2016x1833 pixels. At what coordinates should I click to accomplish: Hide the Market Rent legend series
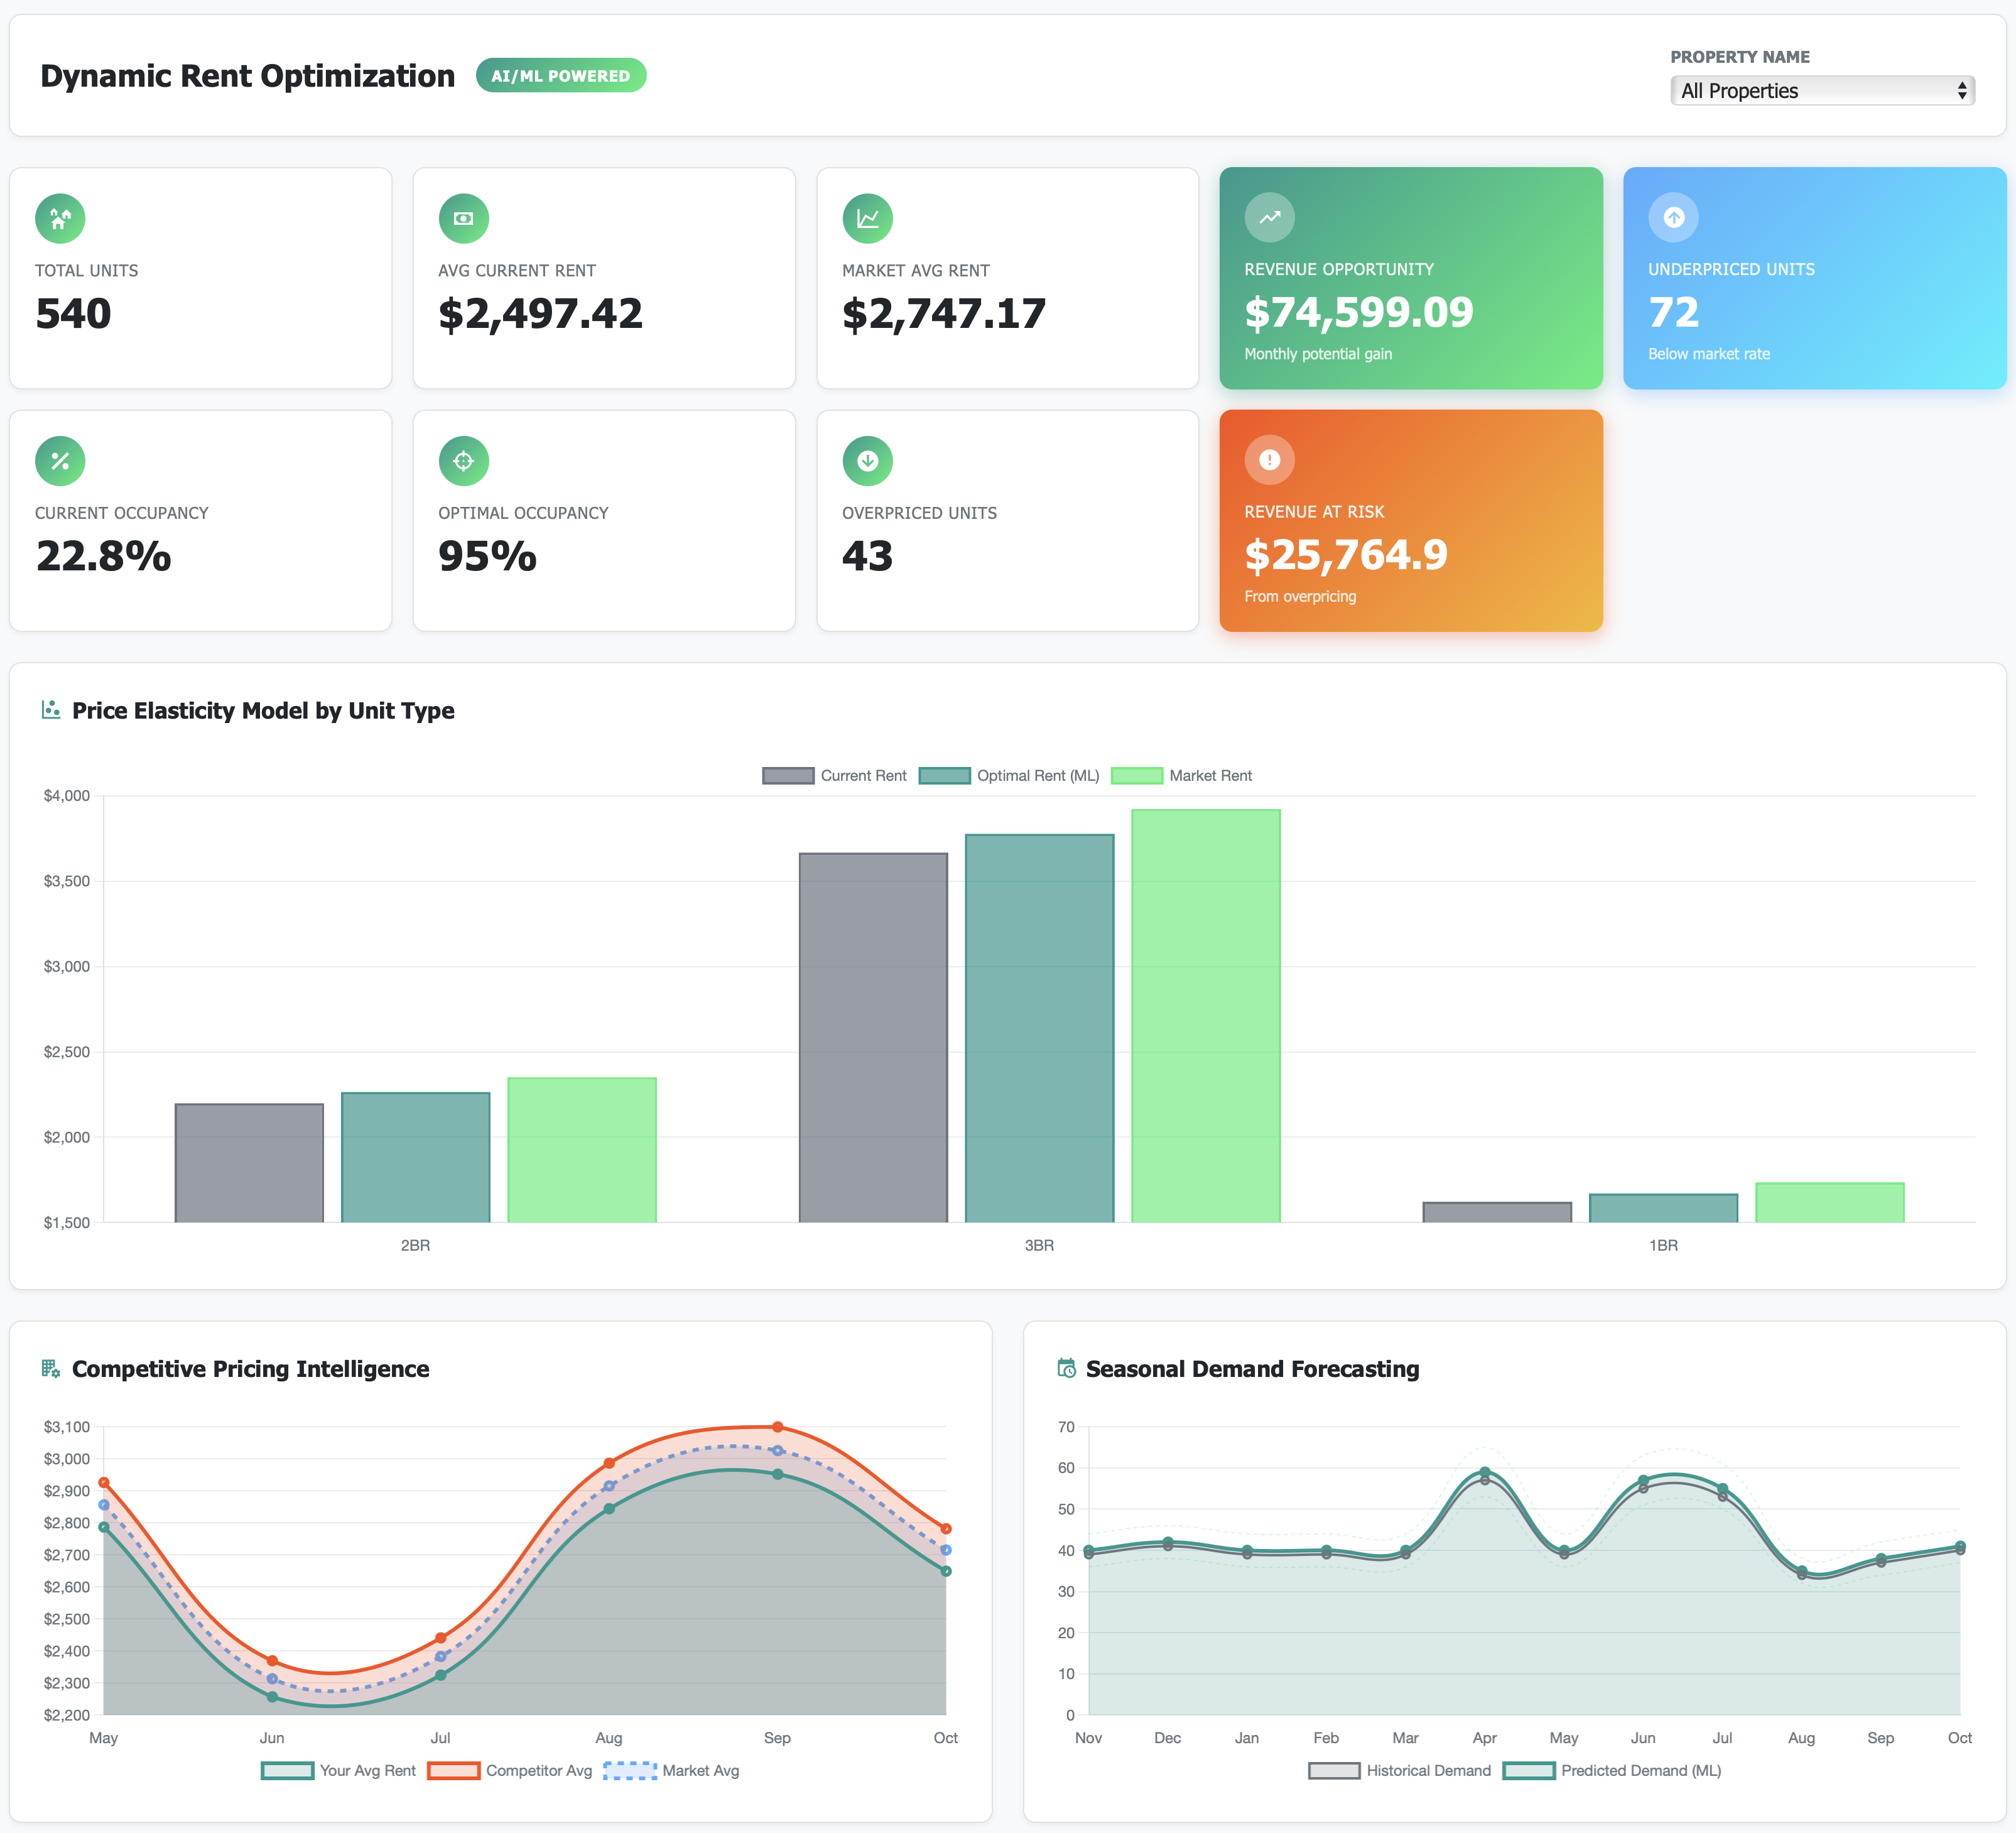point(1181,776)
